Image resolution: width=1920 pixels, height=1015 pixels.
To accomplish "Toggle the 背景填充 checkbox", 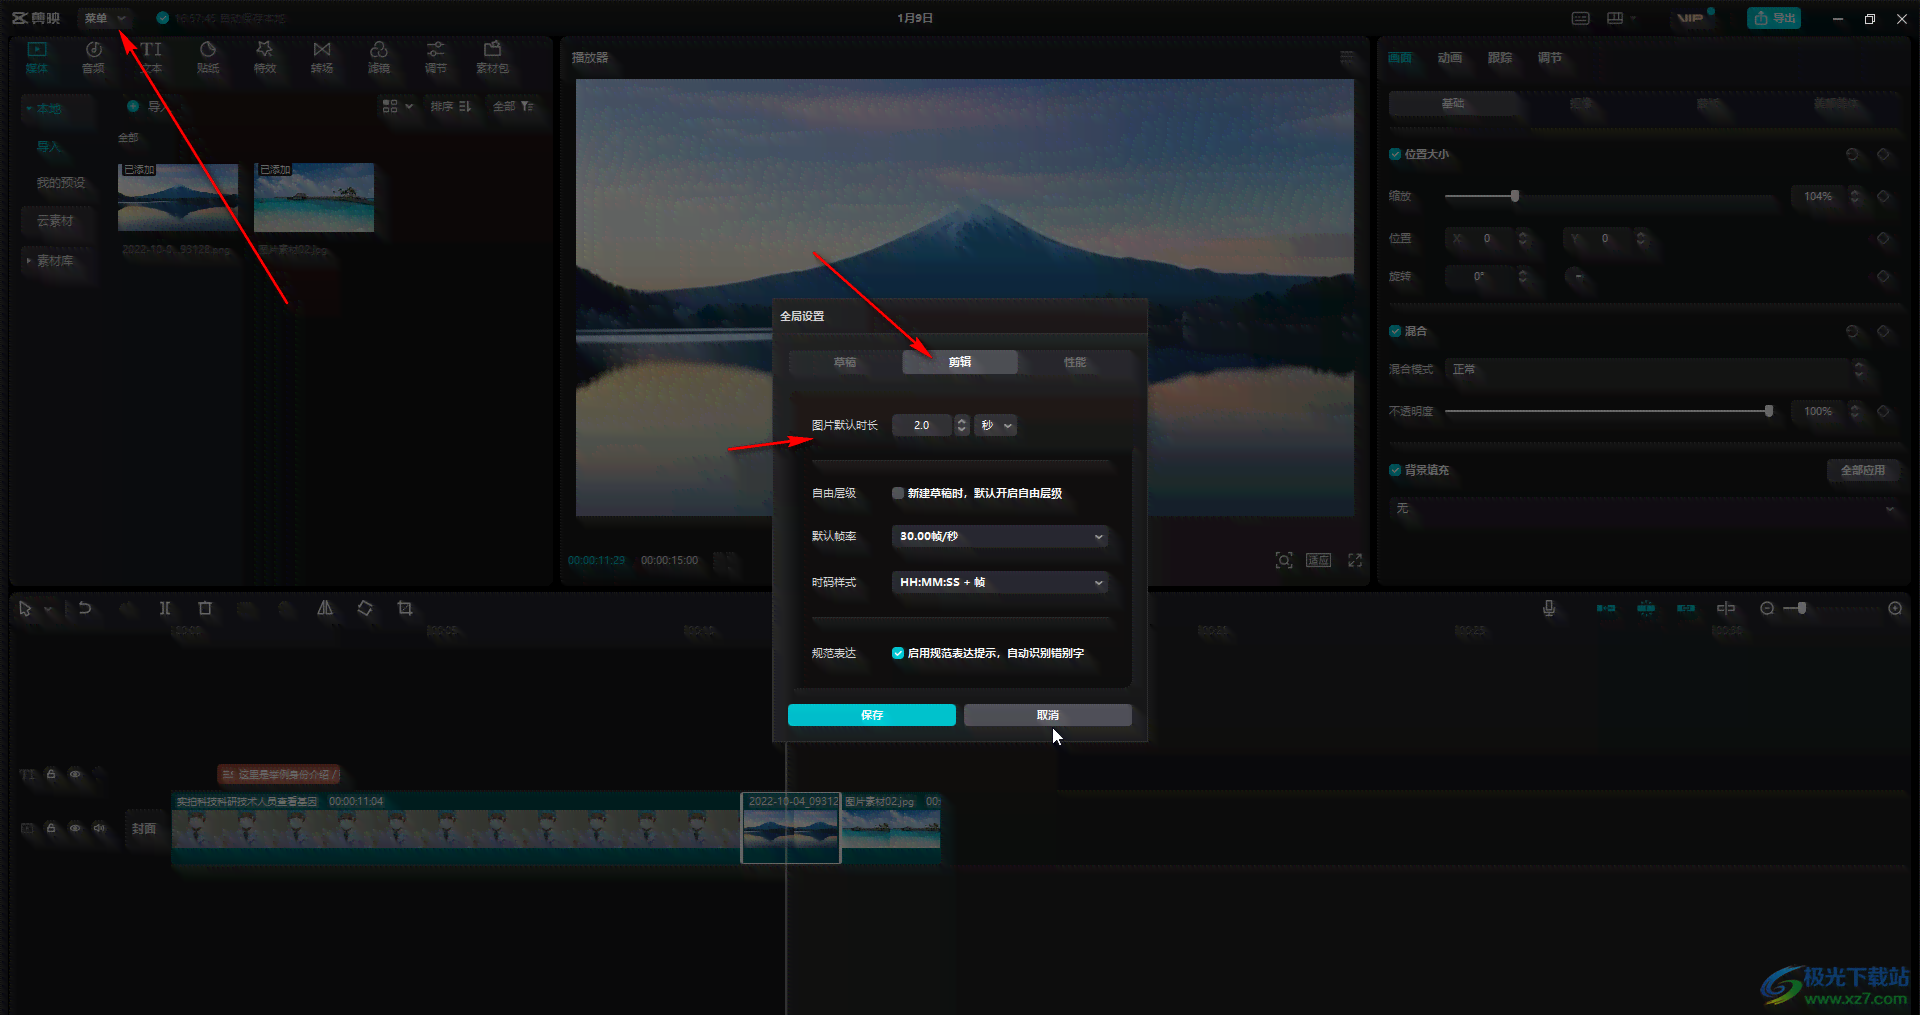I will (x=1395, y=470).
